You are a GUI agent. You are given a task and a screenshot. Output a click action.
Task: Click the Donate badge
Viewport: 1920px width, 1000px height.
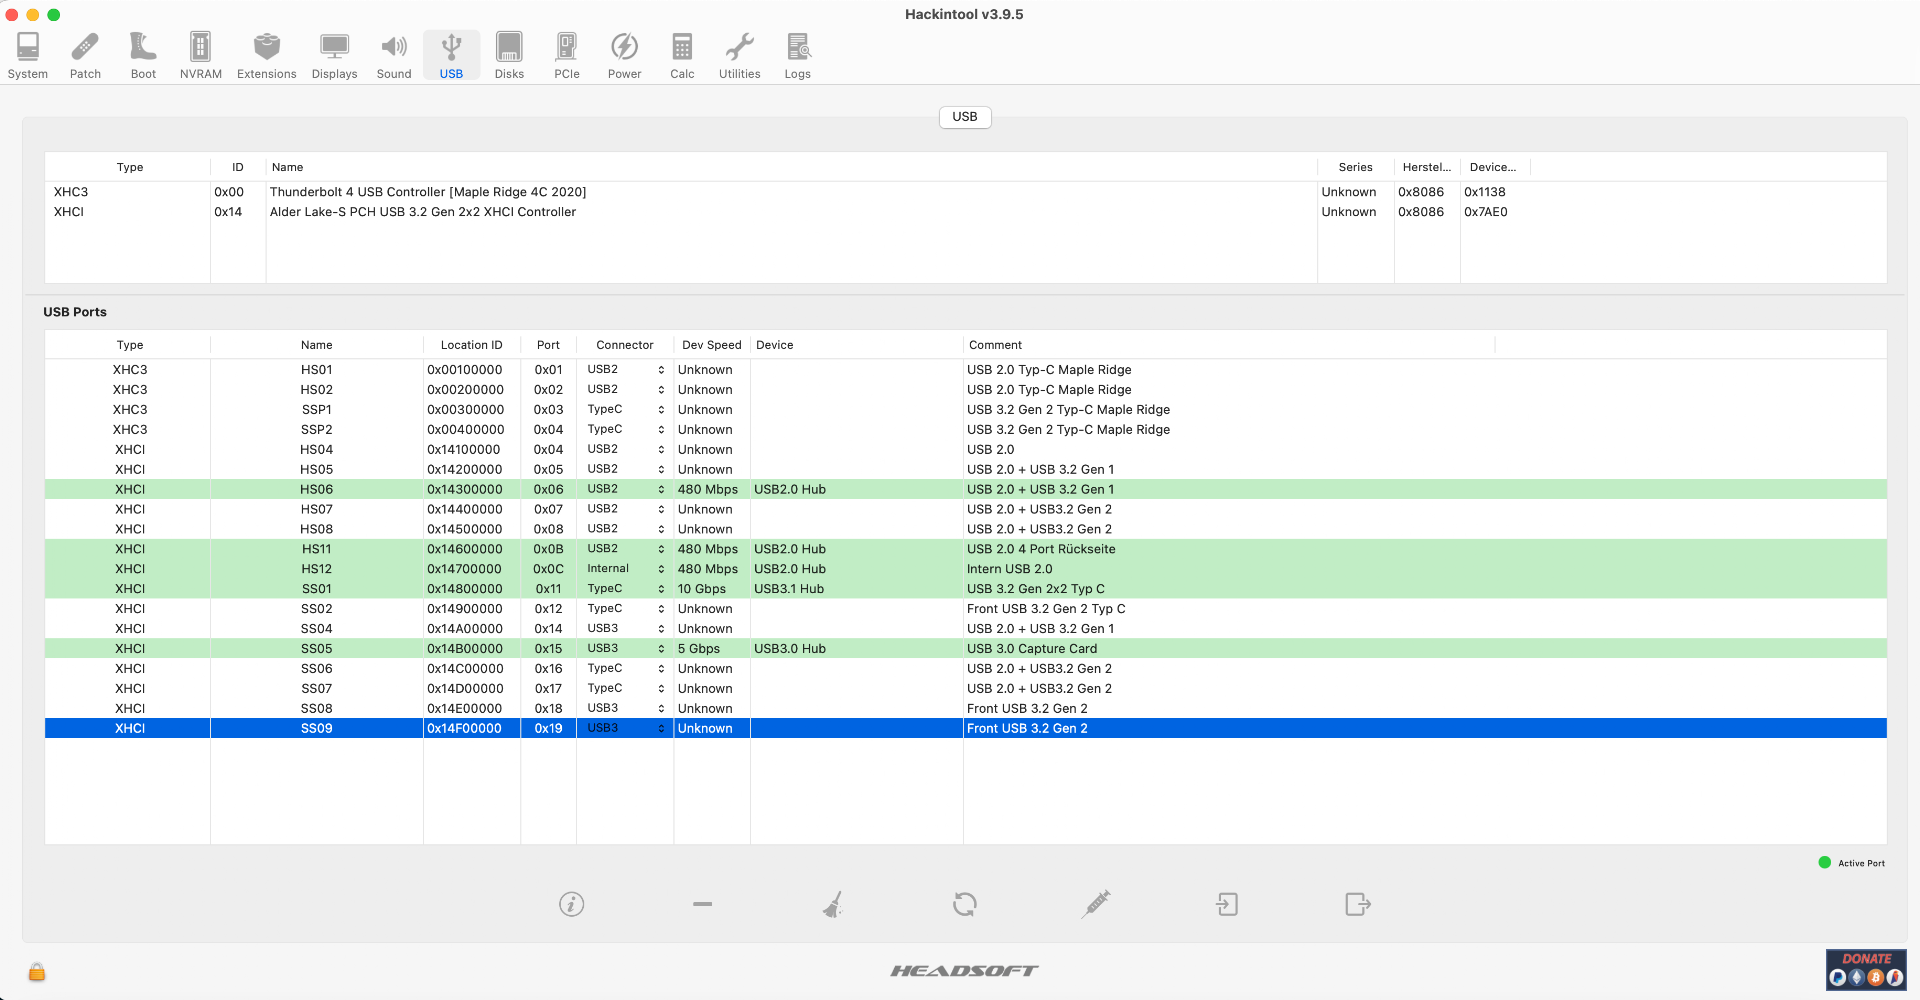pos(1866,969)
